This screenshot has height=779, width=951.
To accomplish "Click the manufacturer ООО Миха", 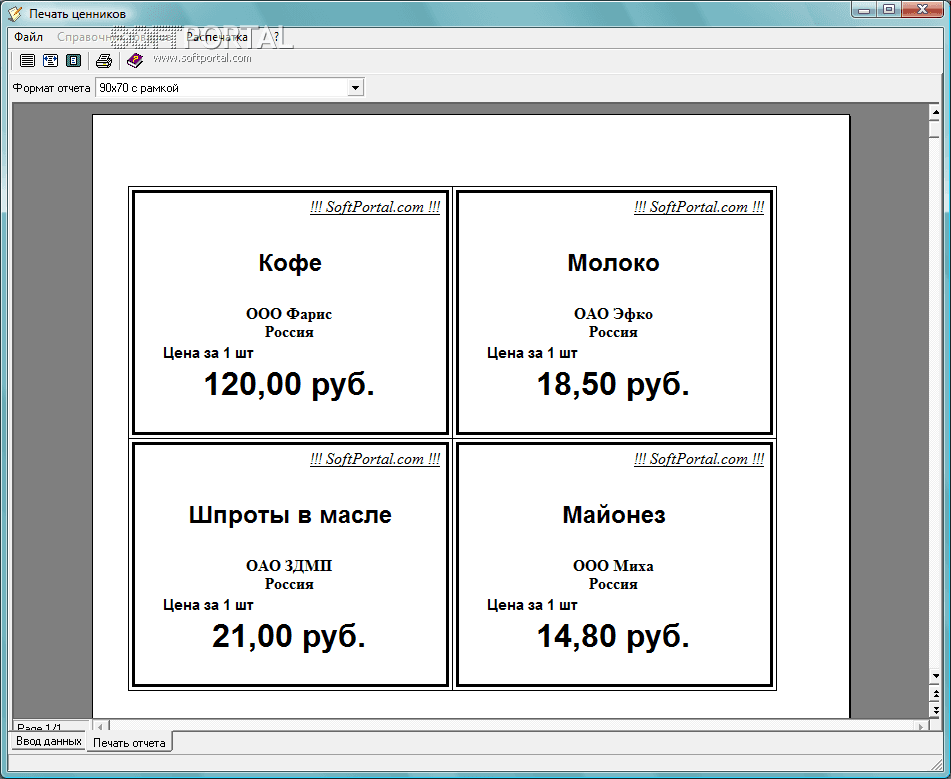I will pos(613,565).
